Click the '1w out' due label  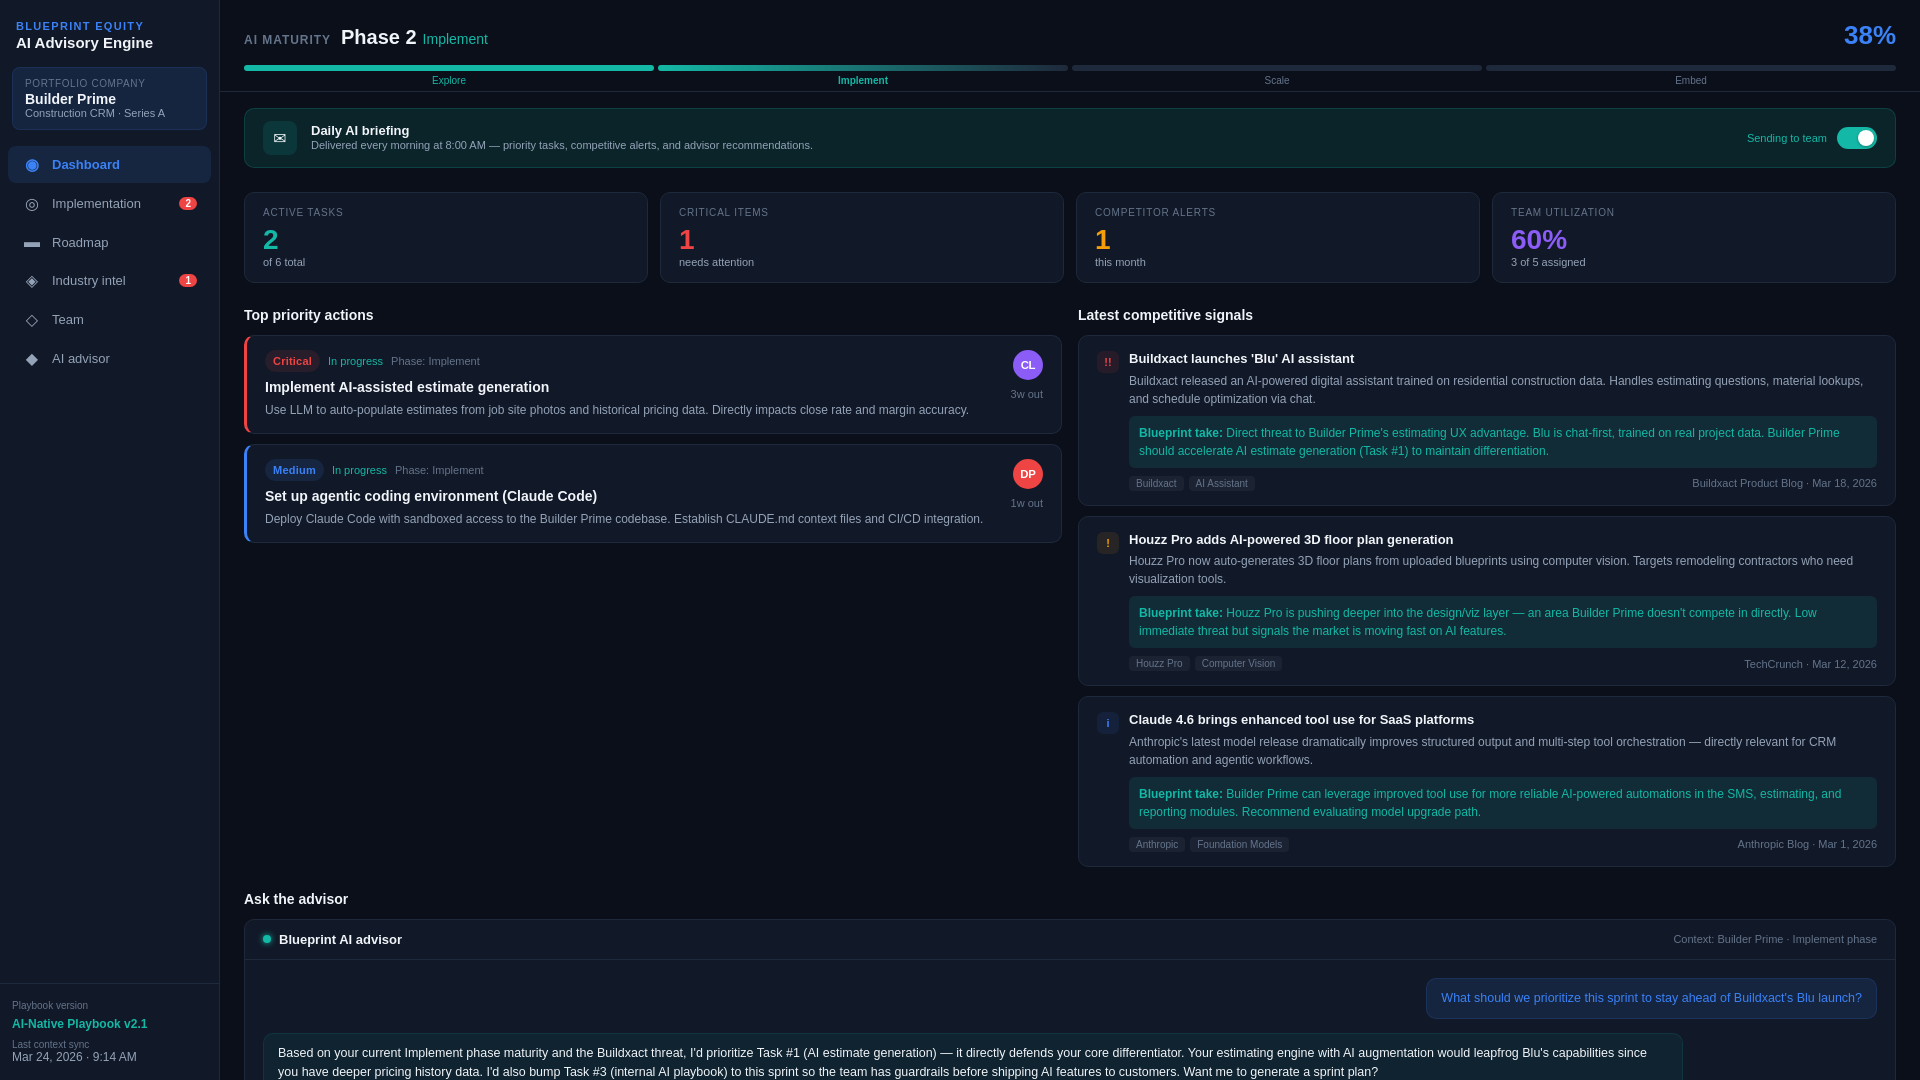coord(1026,504)
